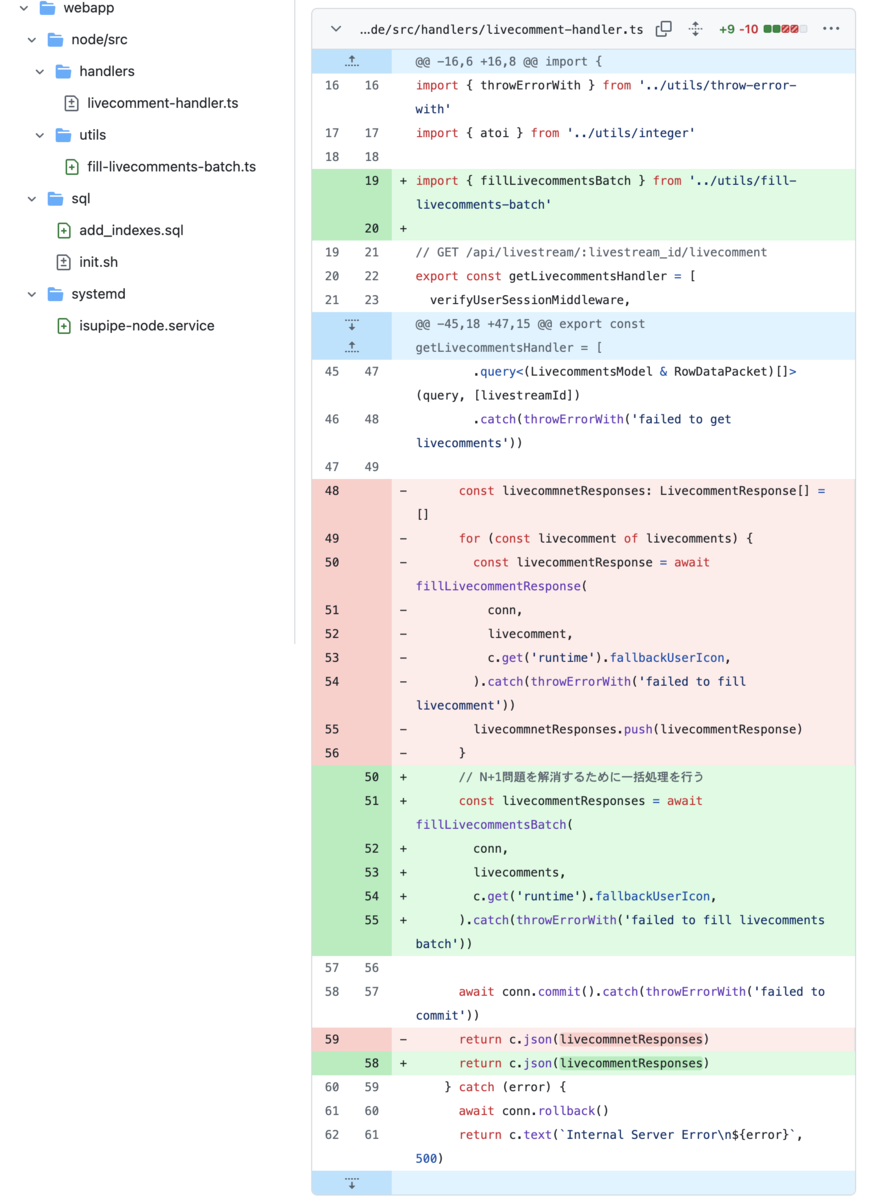Open livecomment-handler.ts in the file tree
This screenshot has width=872, height=1200.
[x=162, y=103]
